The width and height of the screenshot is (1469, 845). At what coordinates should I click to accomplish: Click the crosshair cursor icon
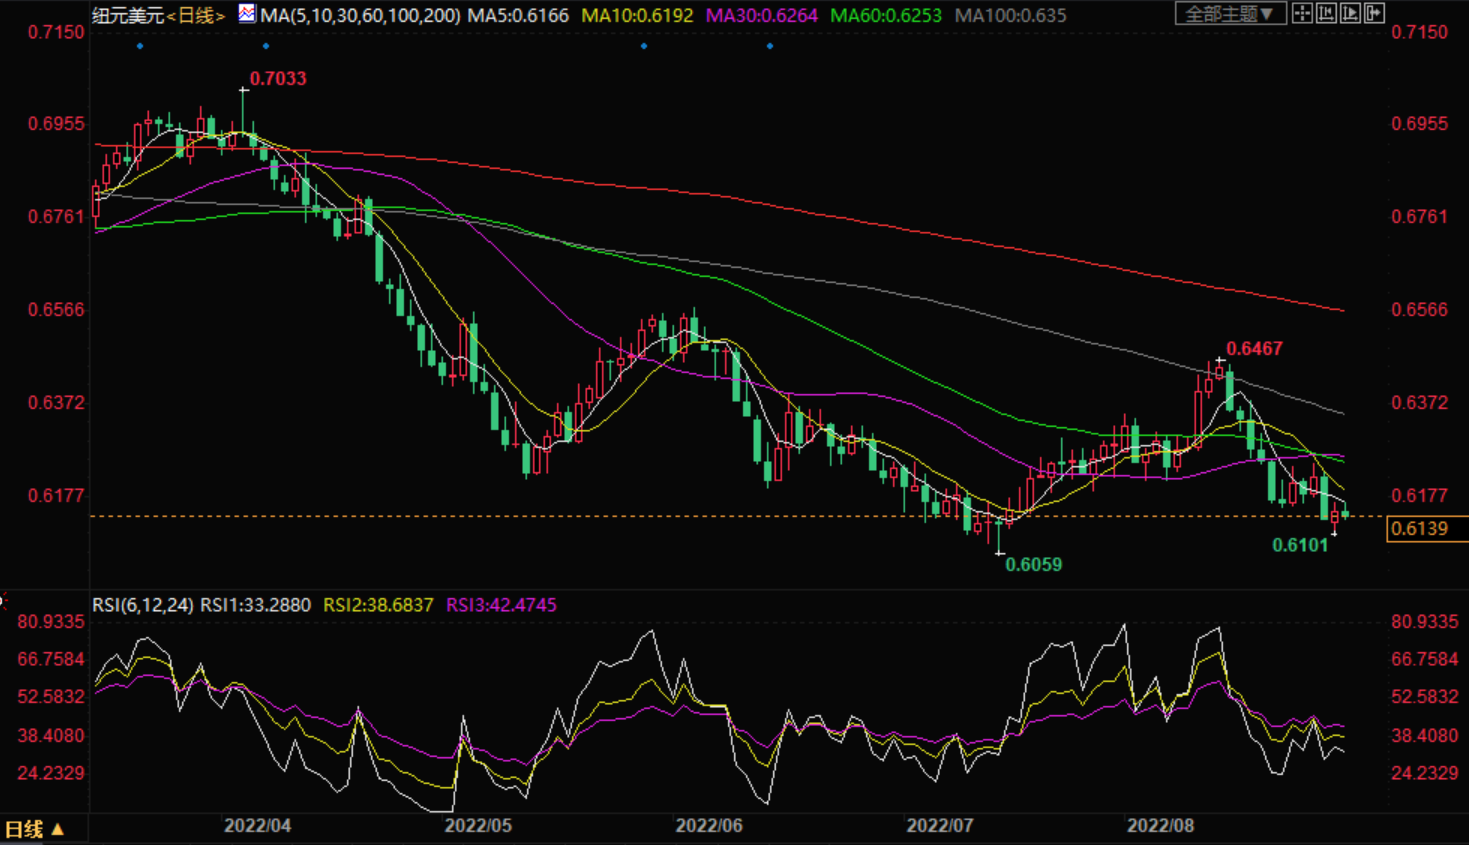1302,13
